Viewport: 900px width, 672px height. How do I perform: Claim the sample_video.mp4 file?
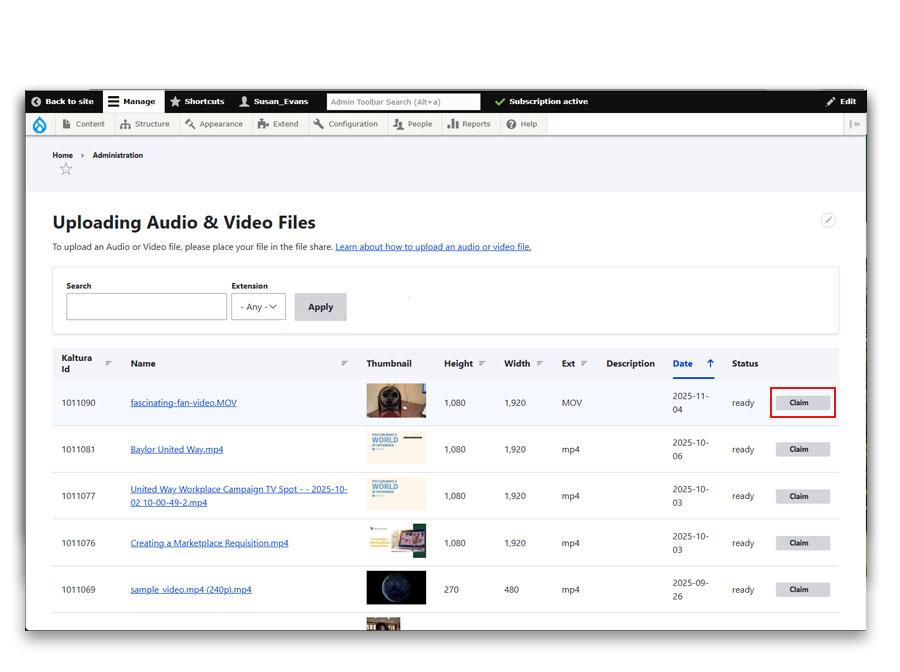pos(802,589)
